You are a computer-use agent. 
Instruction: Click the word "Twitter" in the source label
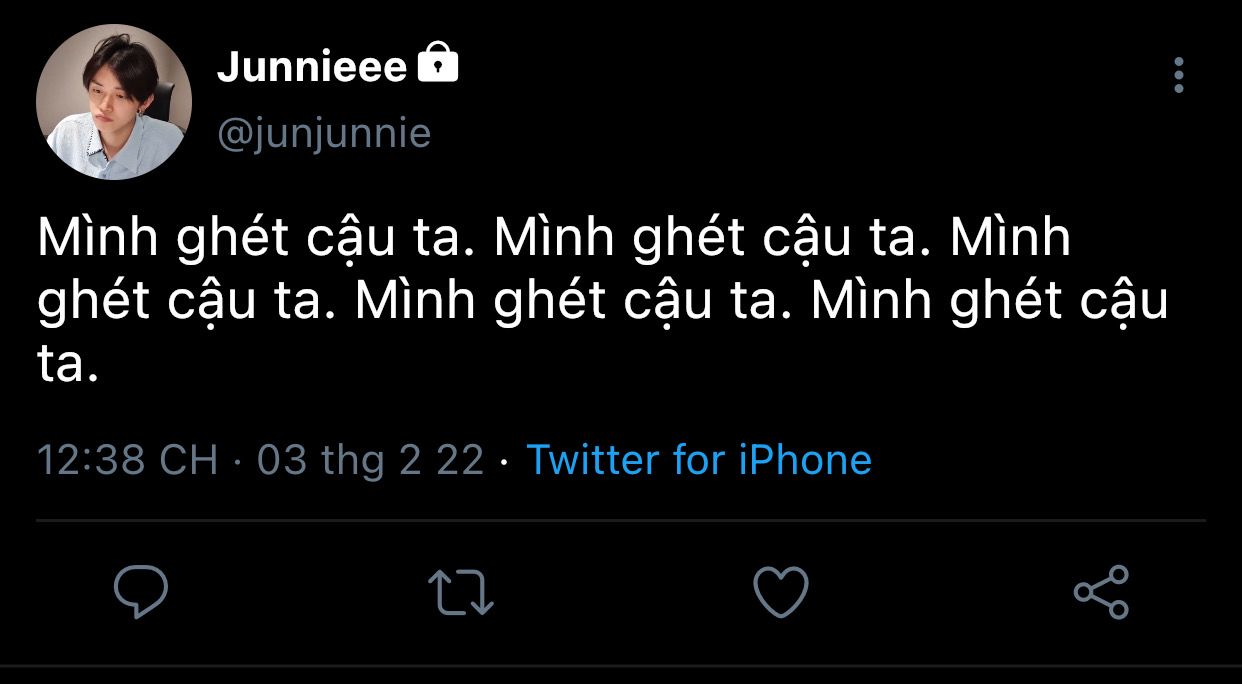(594, 460)
